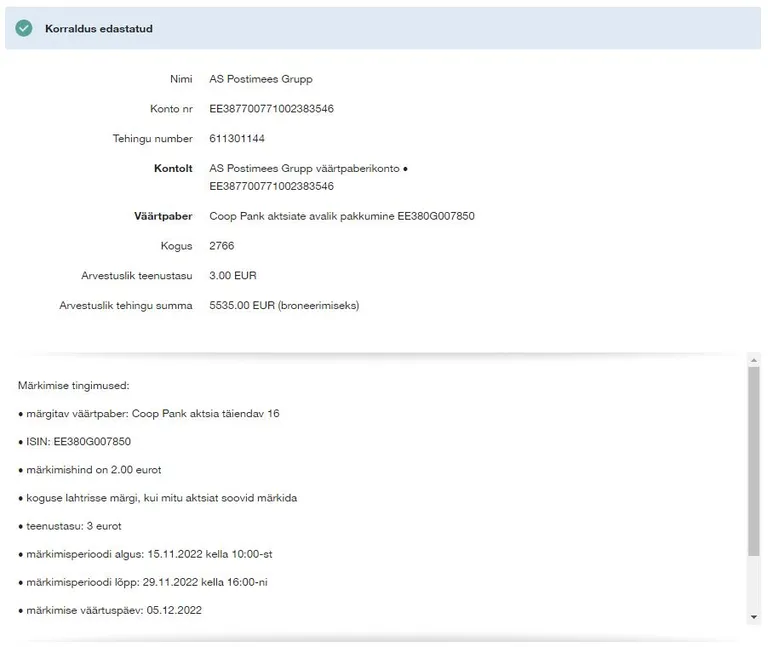768x647 pixels.
Task: Click the 'Nimi' label
Action: pos(181,79)
